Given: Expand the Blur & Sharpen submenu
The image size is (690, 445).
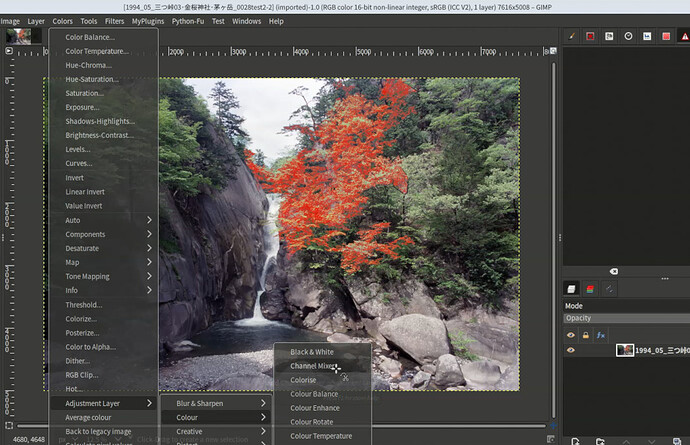Looking at the screenshot, I should tap(217, 403).
